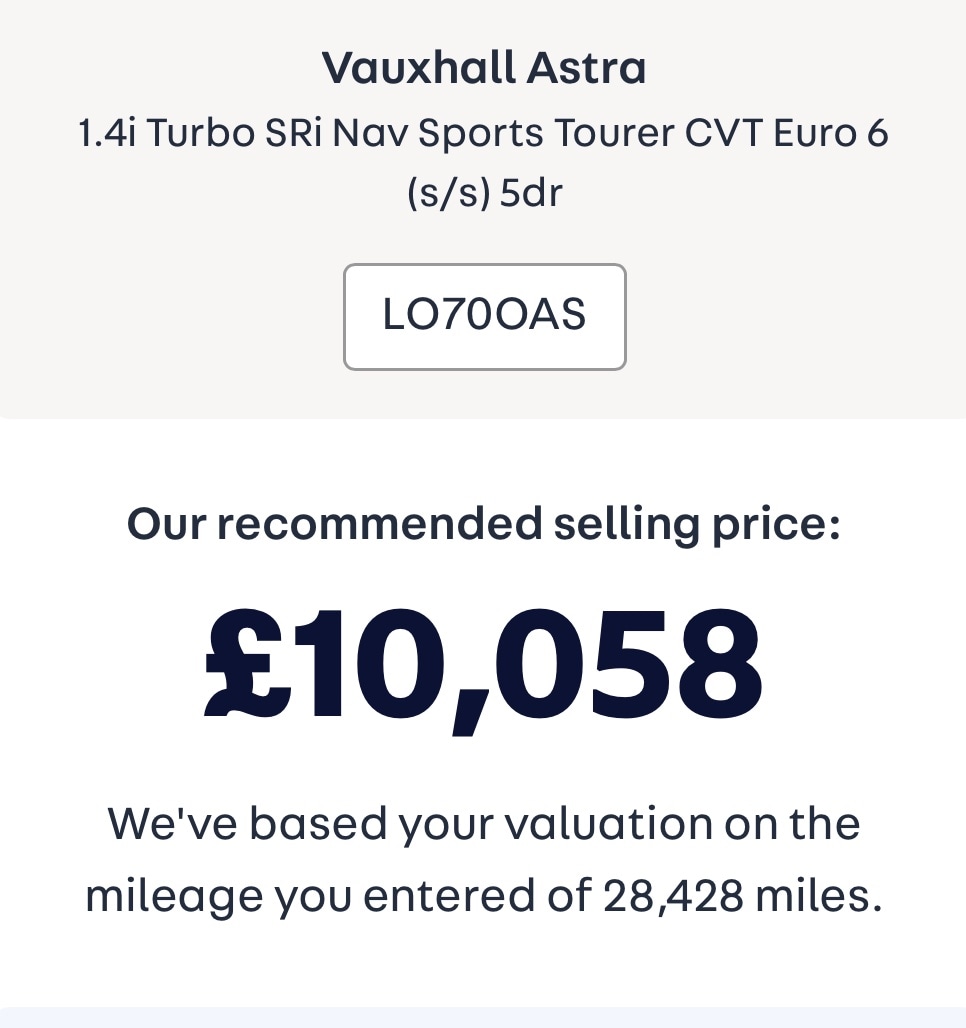This screenshot has height=1028, width=966.
Task: Click the 'mileage you entered of' text
Action: coord(339,897)
